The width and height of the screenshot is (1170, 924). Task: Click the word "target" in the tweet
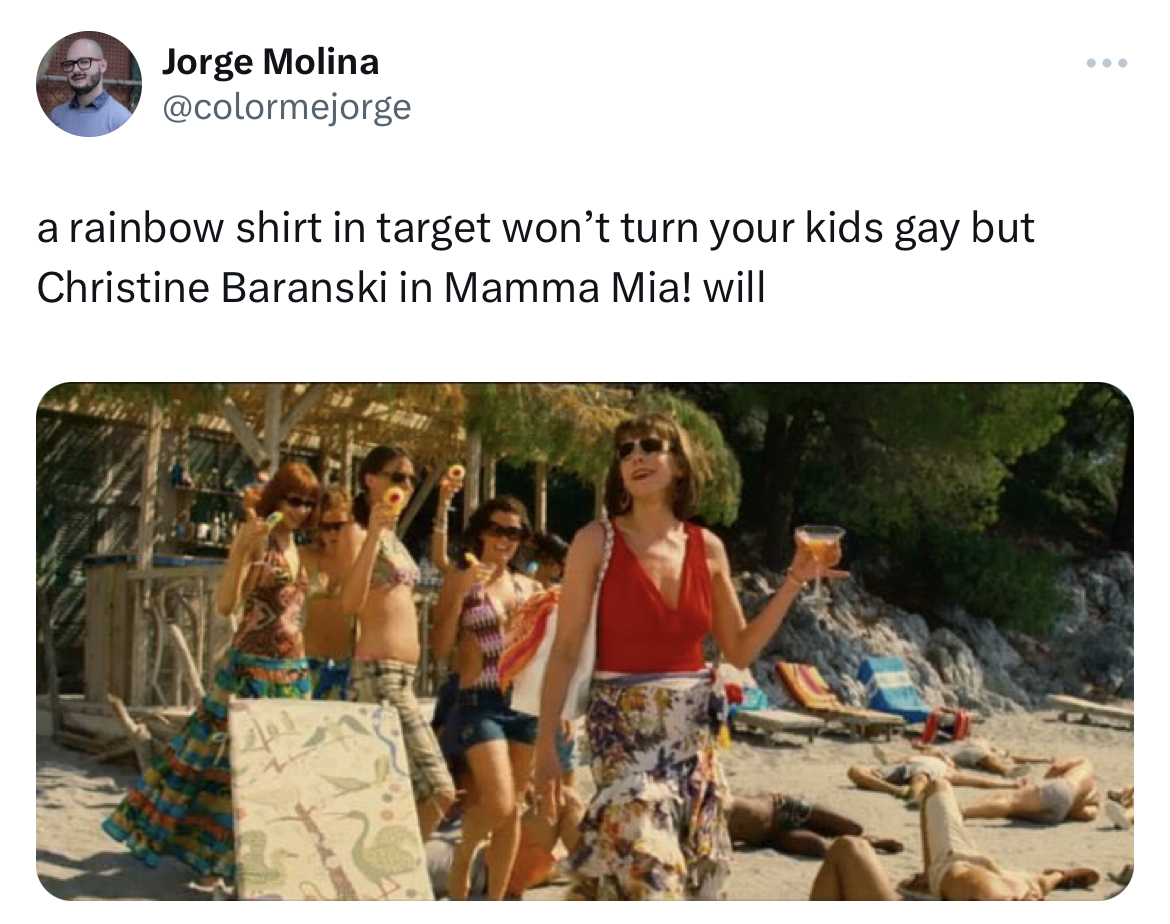[x=433, y=228]
